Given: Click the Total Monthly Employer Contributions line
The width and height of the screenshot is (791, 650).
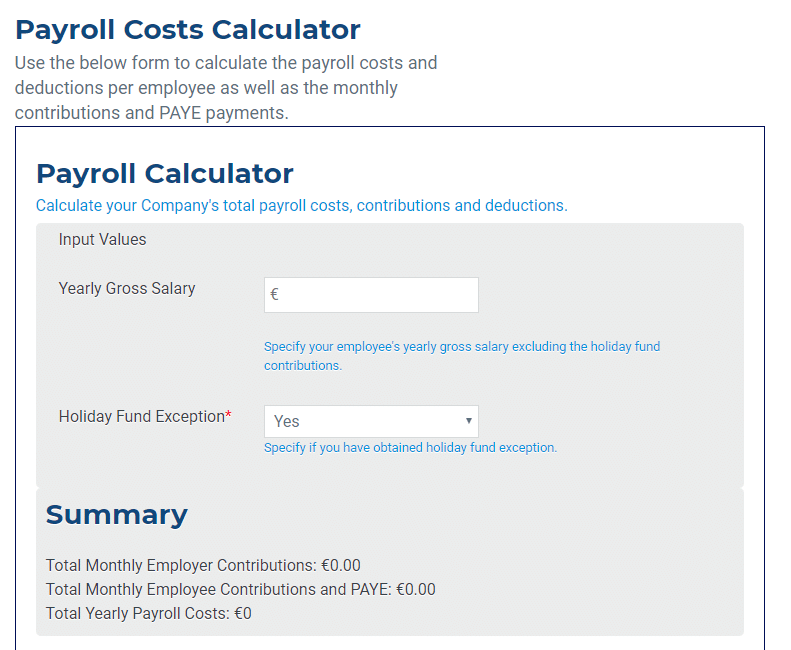Looking at the screenshot, I should coord(203,565).
